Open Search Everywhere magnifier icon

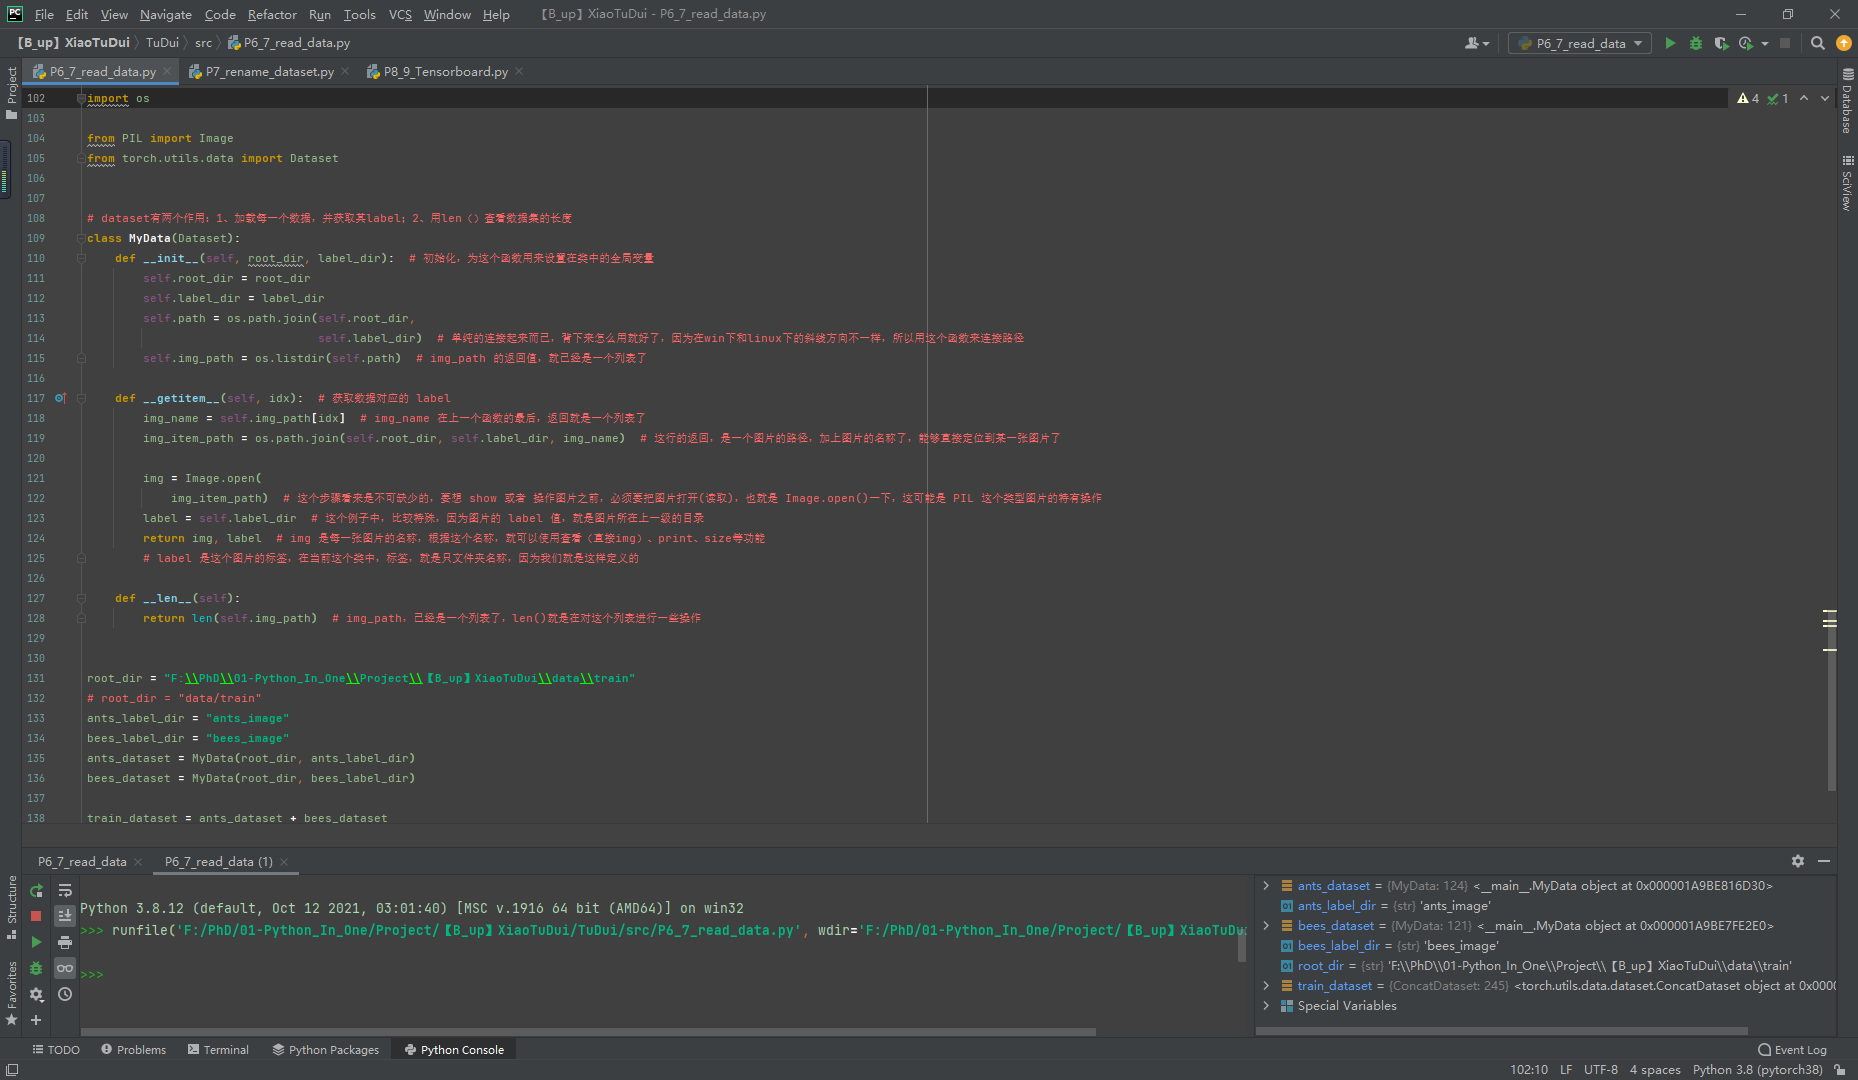pyautogui.click(x=1818, y=43)
